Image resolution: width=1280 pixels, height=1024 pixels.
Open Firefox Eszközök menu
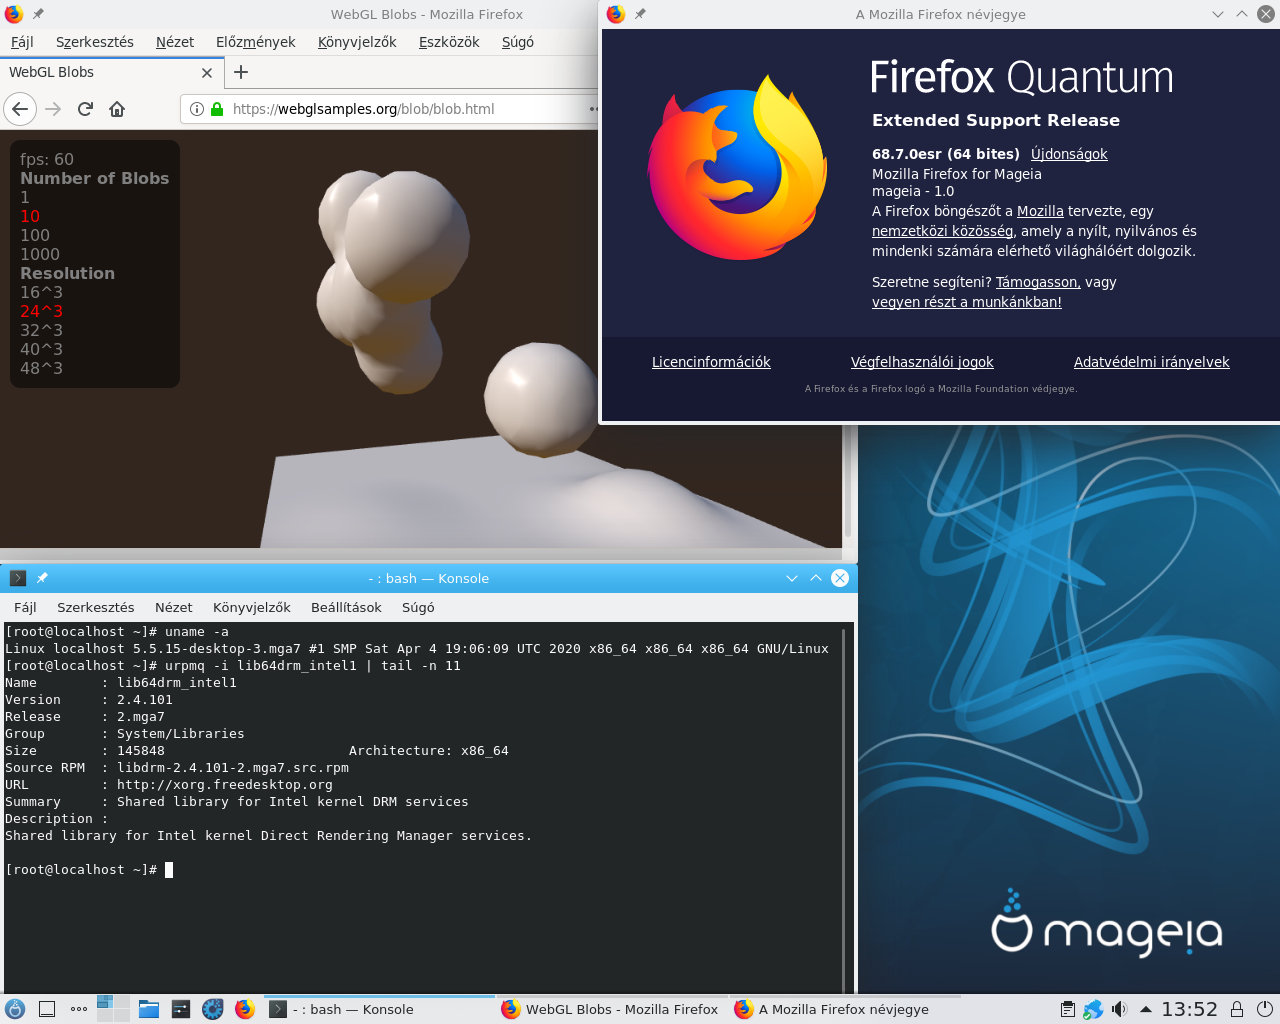(449, 42)
